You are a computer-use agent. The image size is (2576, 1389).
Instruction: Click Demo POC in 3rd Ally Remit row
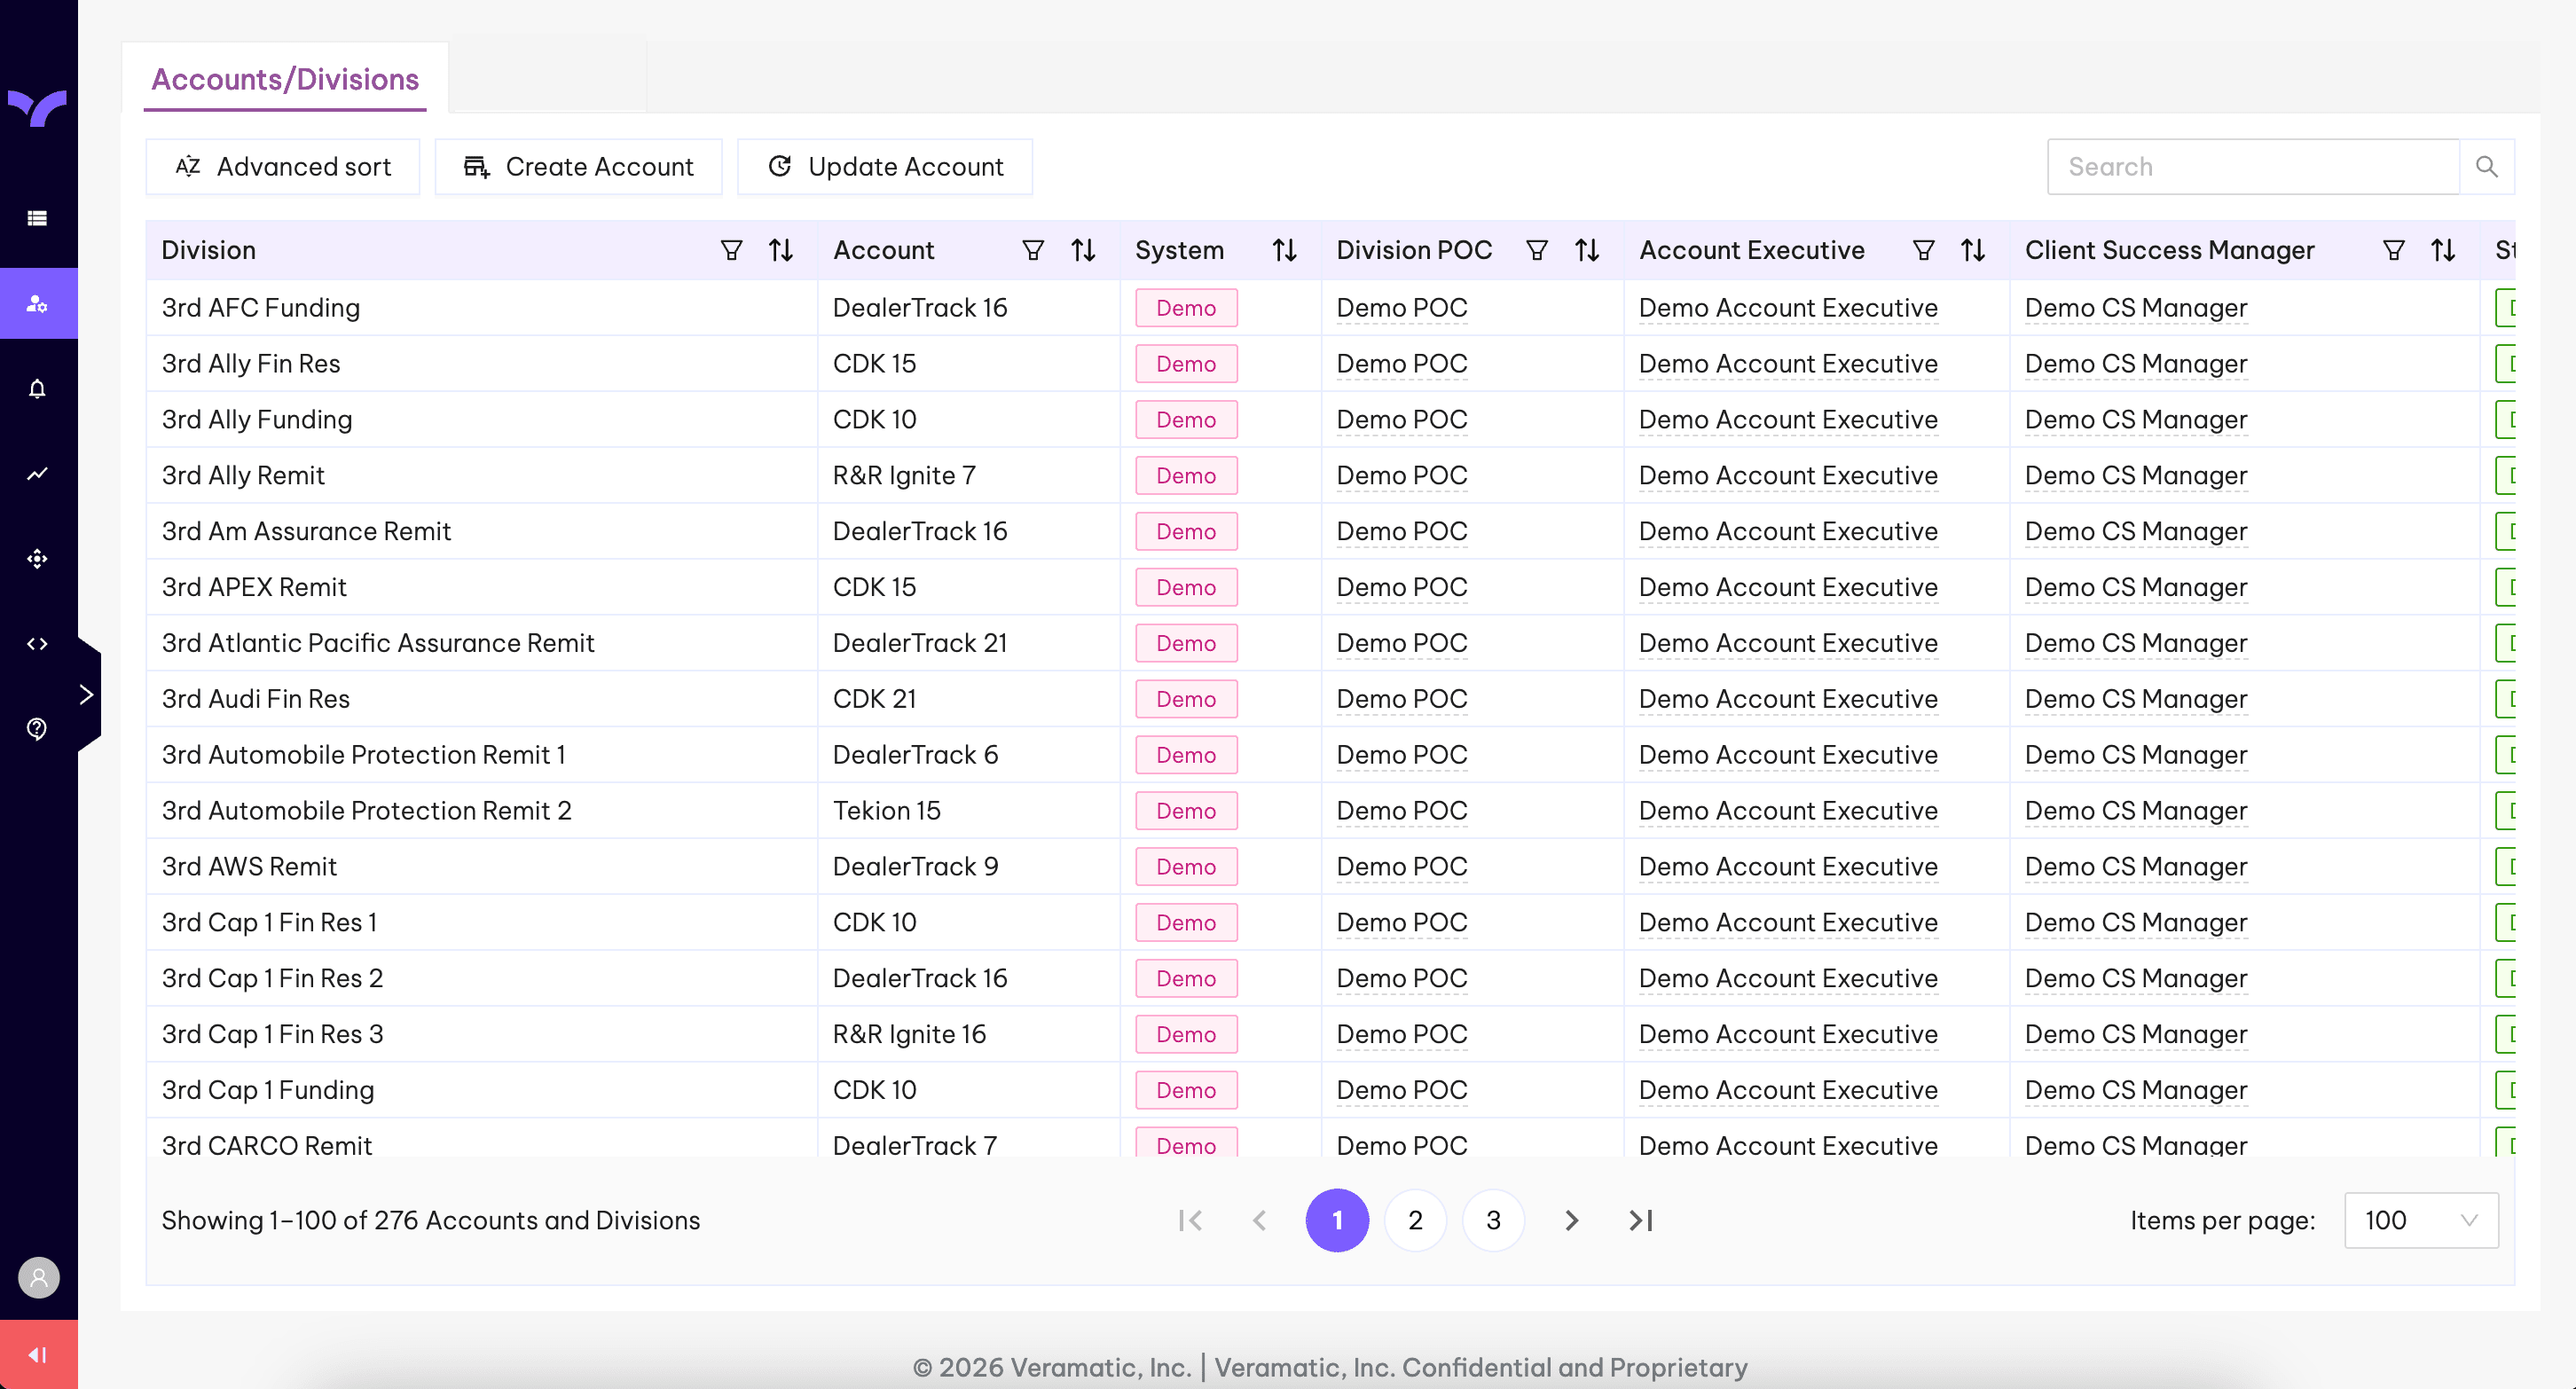point(1402,476)
